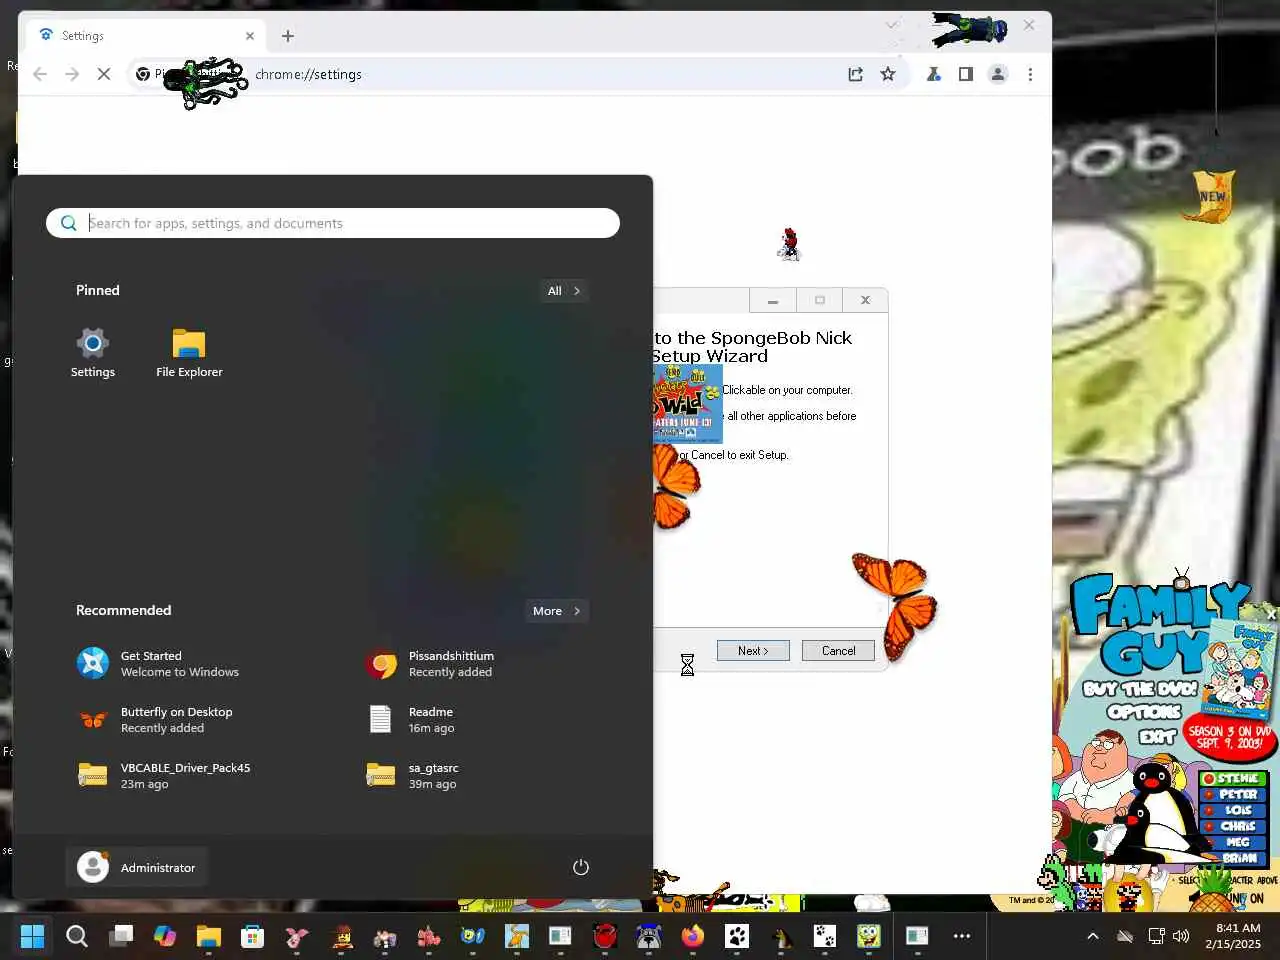Click the Windows Start button
The height and width of the screenshot is (960, 1280).
32,936
